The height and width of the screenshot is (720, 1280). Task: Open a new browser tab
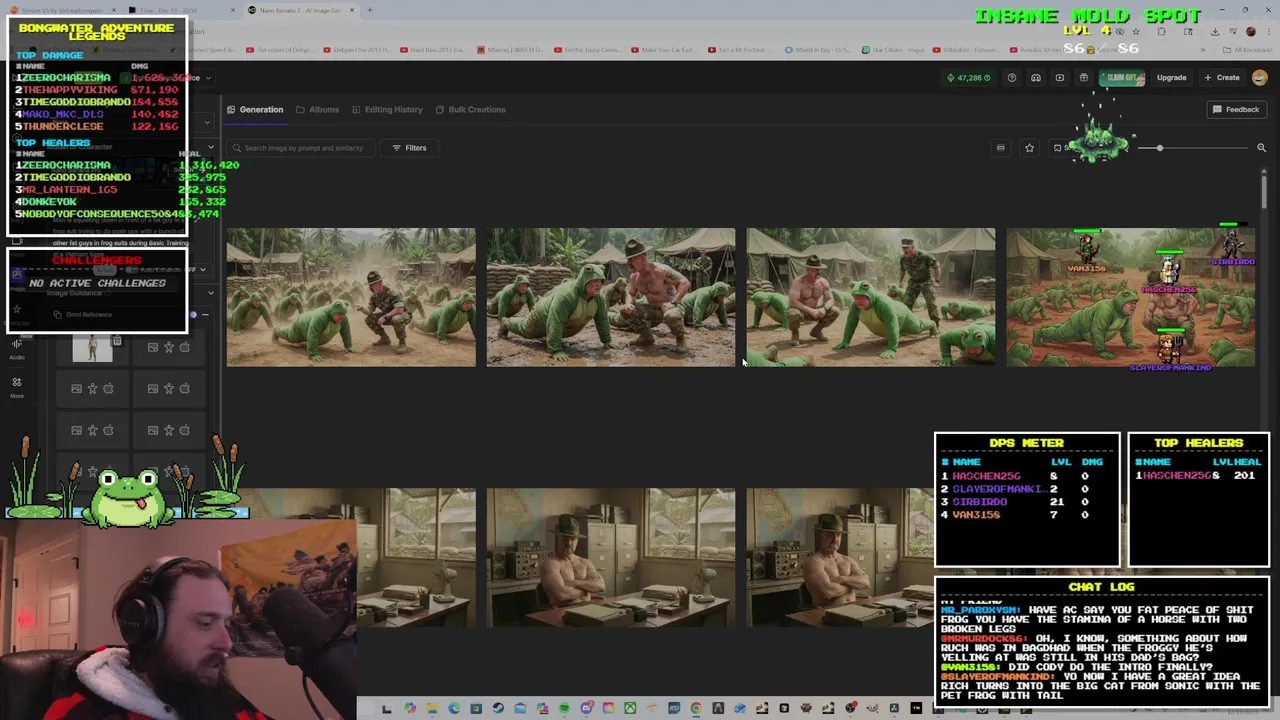click(369, 10)
